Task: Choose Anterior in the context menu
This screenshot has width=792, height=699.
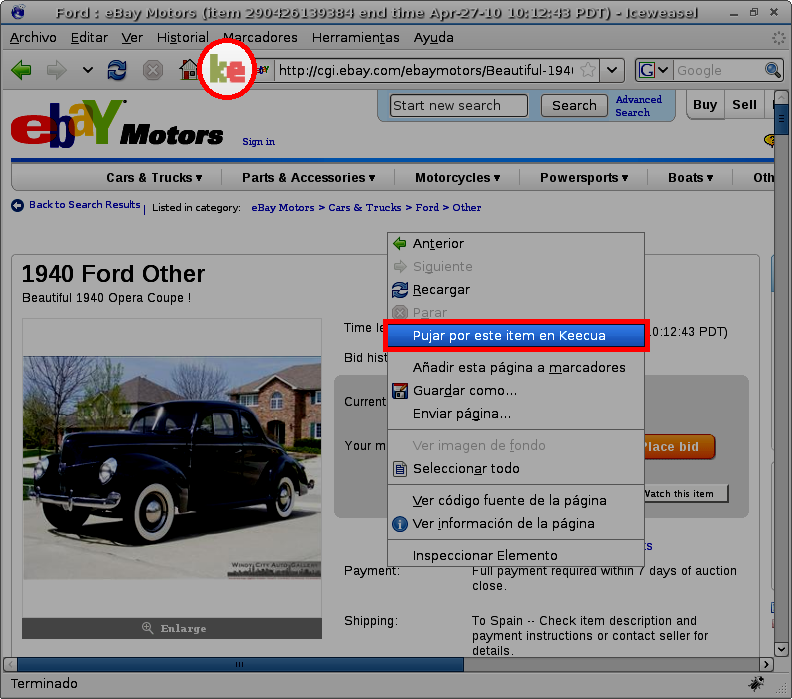Action: [516, 243]
